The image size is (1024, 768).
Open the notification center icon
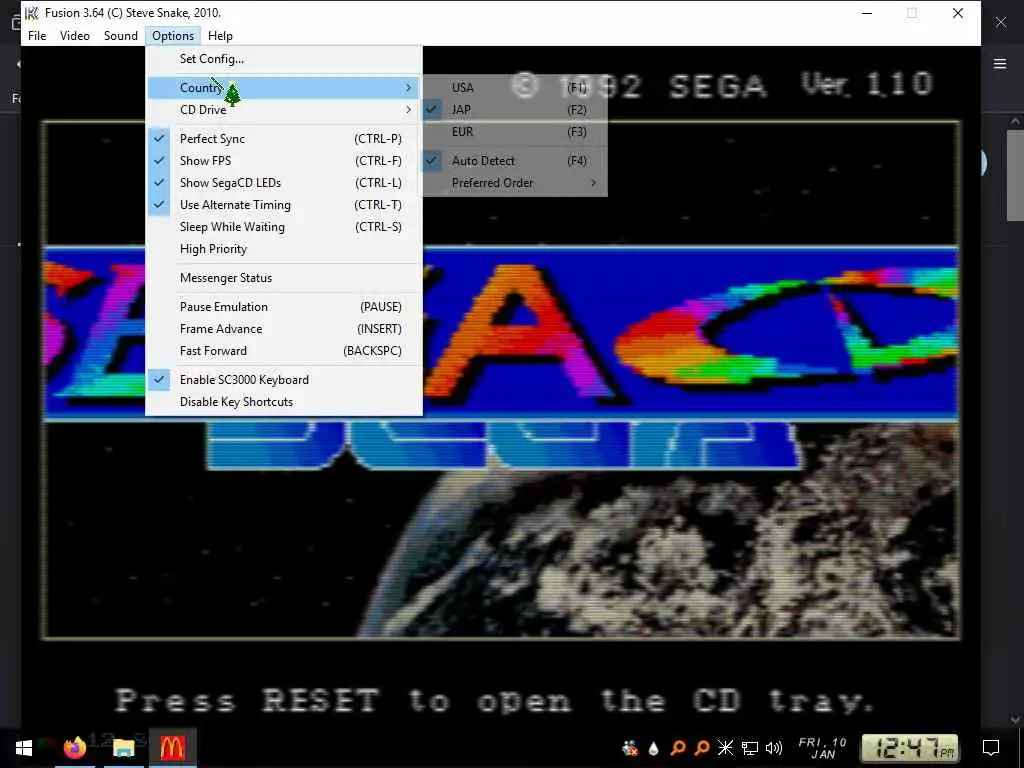pyautogui.click(x=991, y=748)
